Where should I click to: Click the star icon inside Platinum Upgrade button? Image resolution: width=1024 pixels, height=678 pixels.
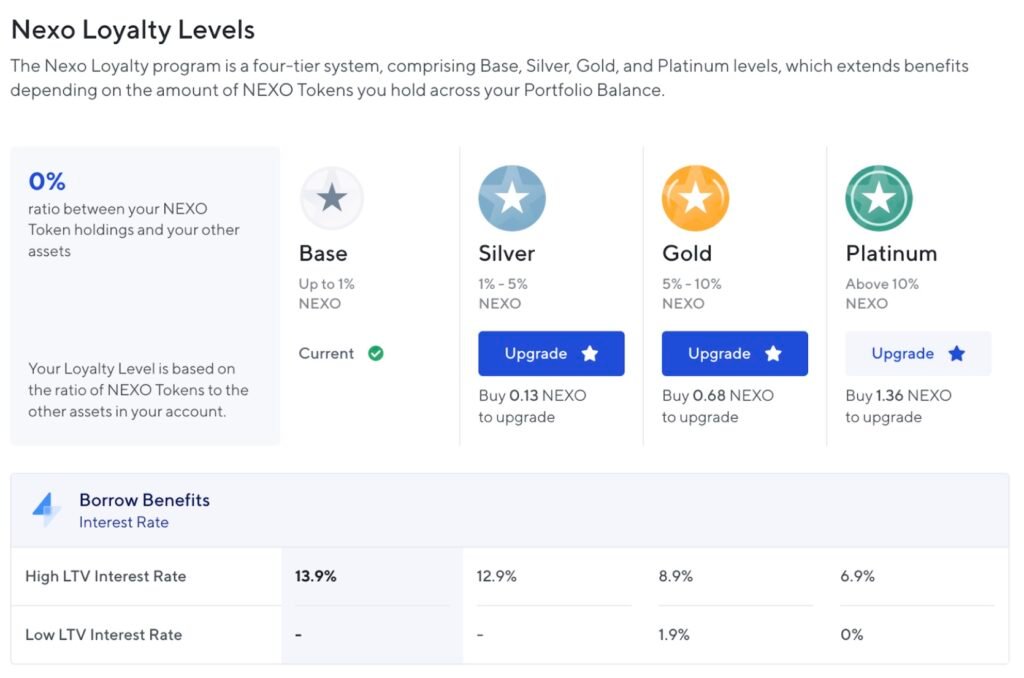click(x=957, y=354)
